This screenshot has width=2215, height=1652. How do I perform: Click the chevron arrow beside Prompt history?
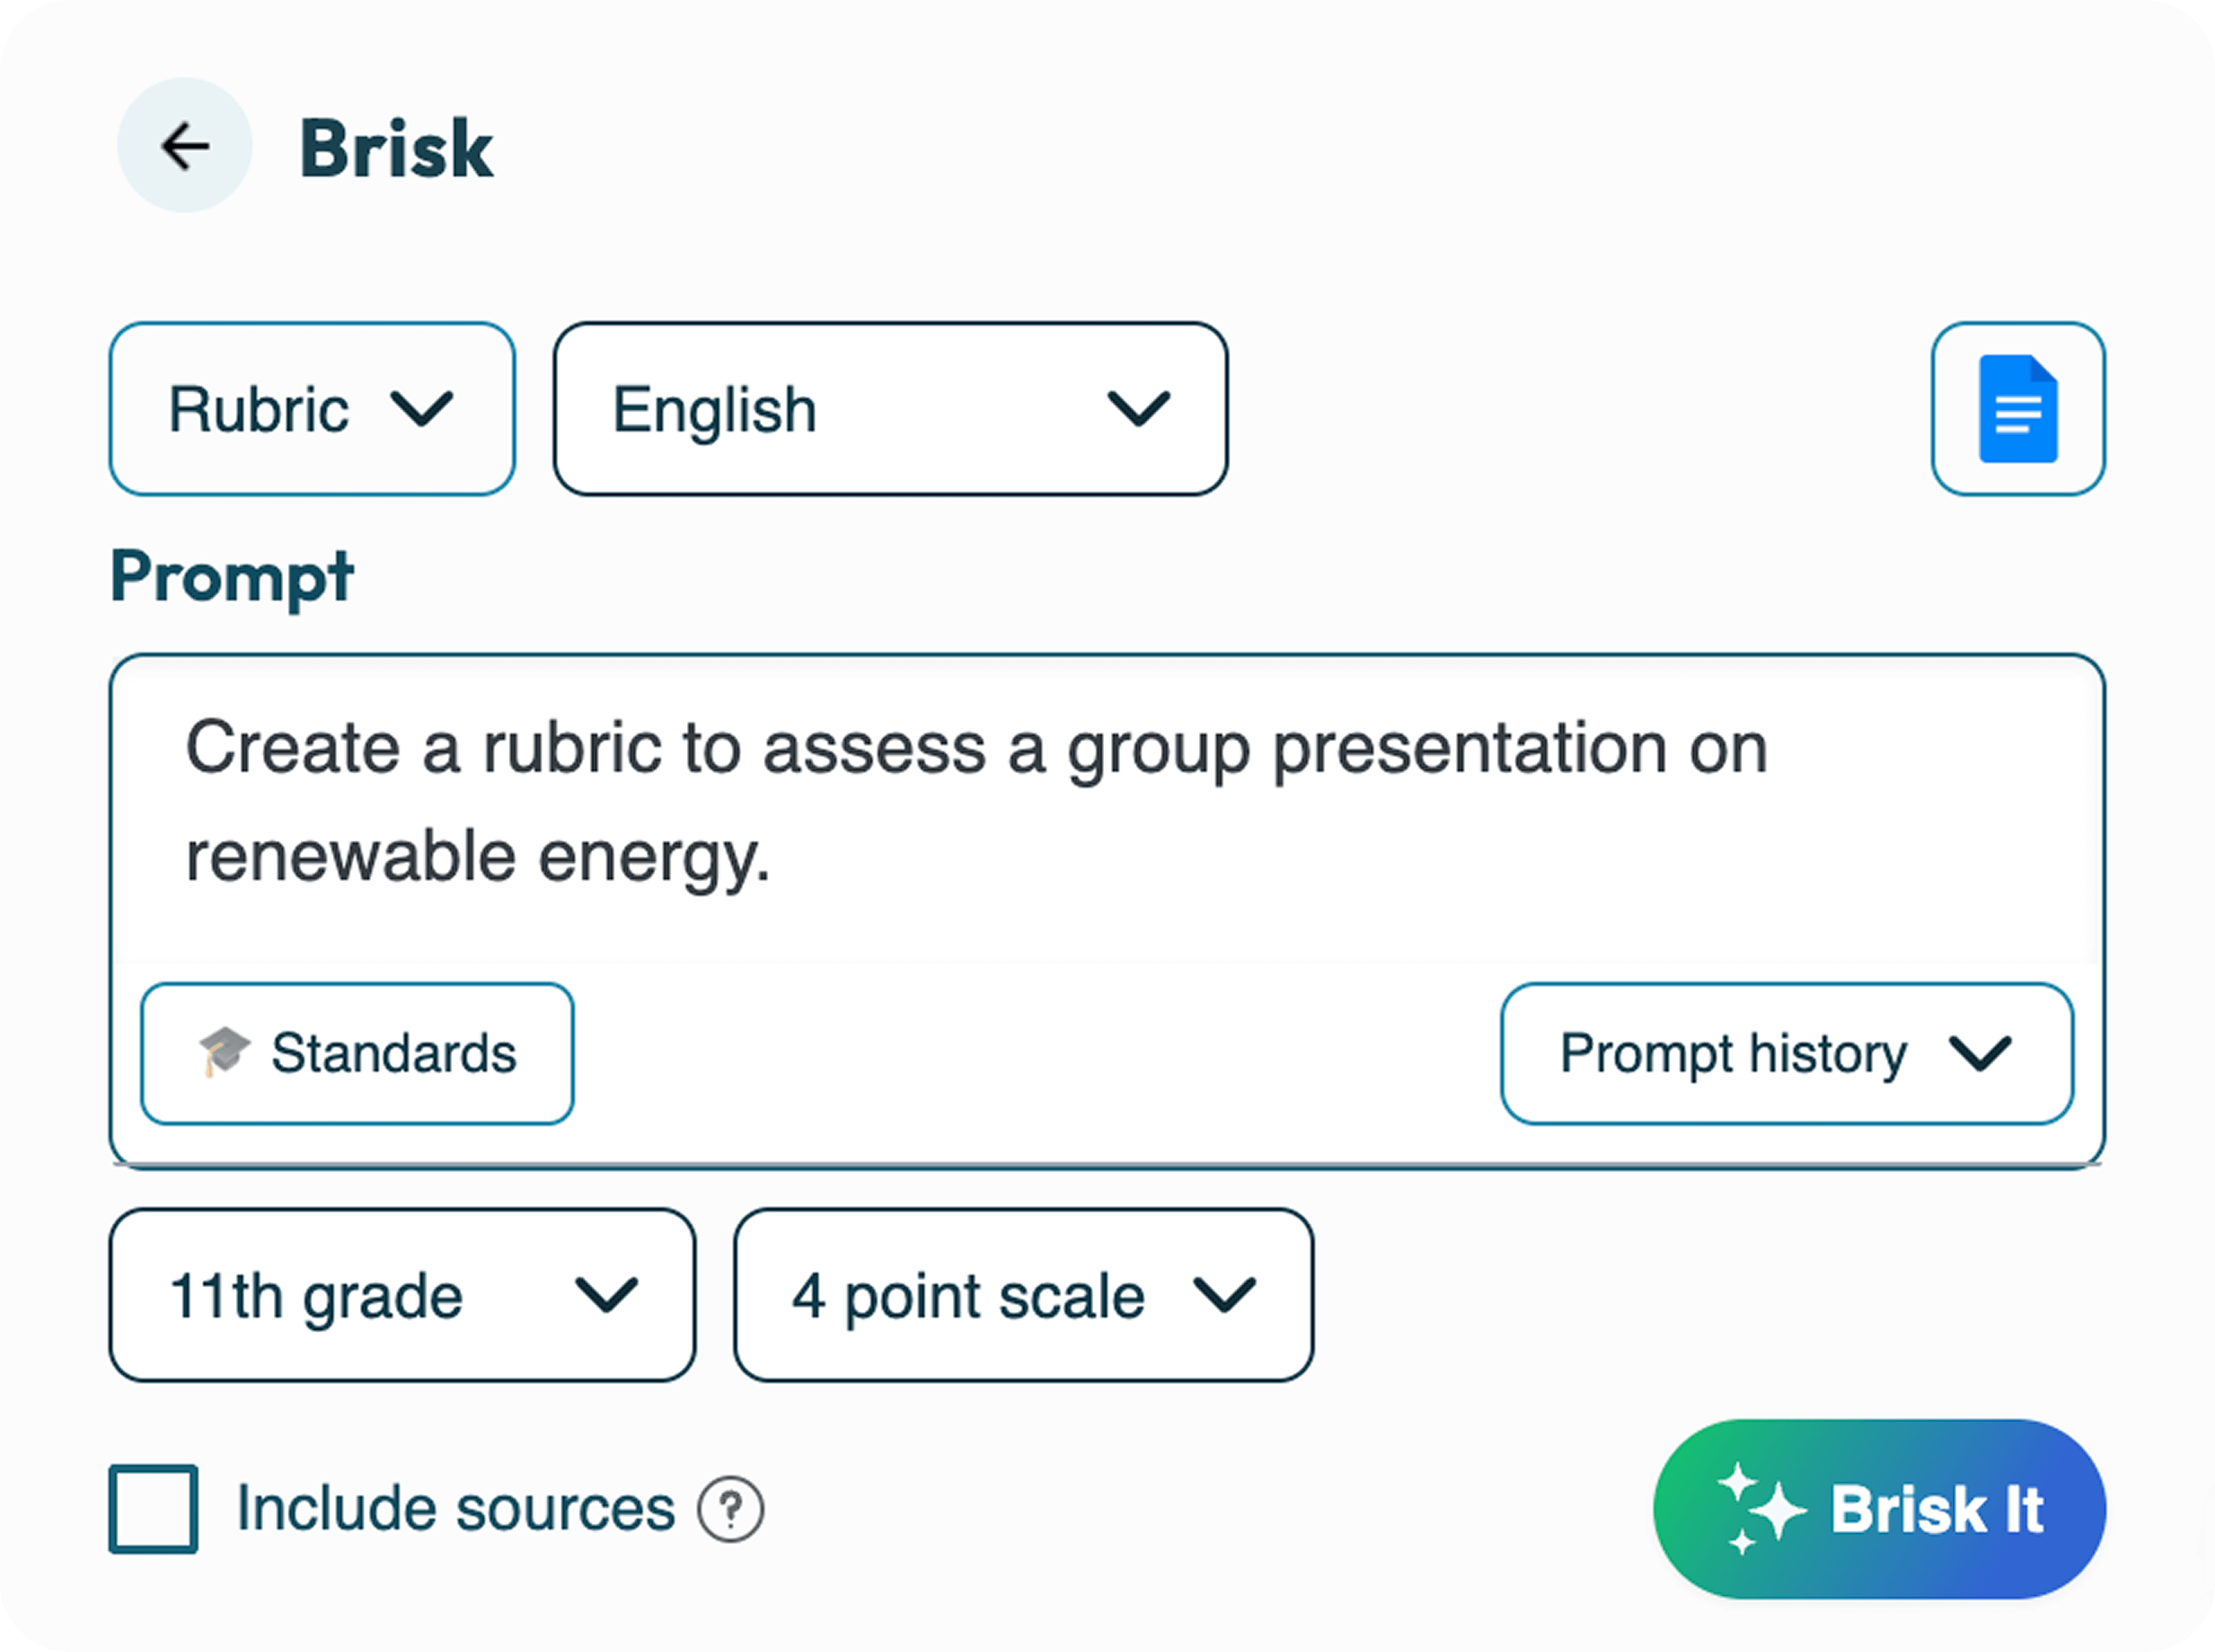tap(1980, 1053)
